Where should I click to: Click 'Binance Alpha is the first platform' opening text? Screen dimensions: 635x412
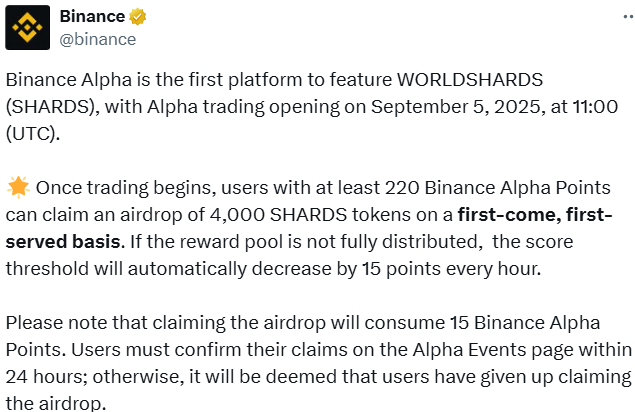[154, 80]
